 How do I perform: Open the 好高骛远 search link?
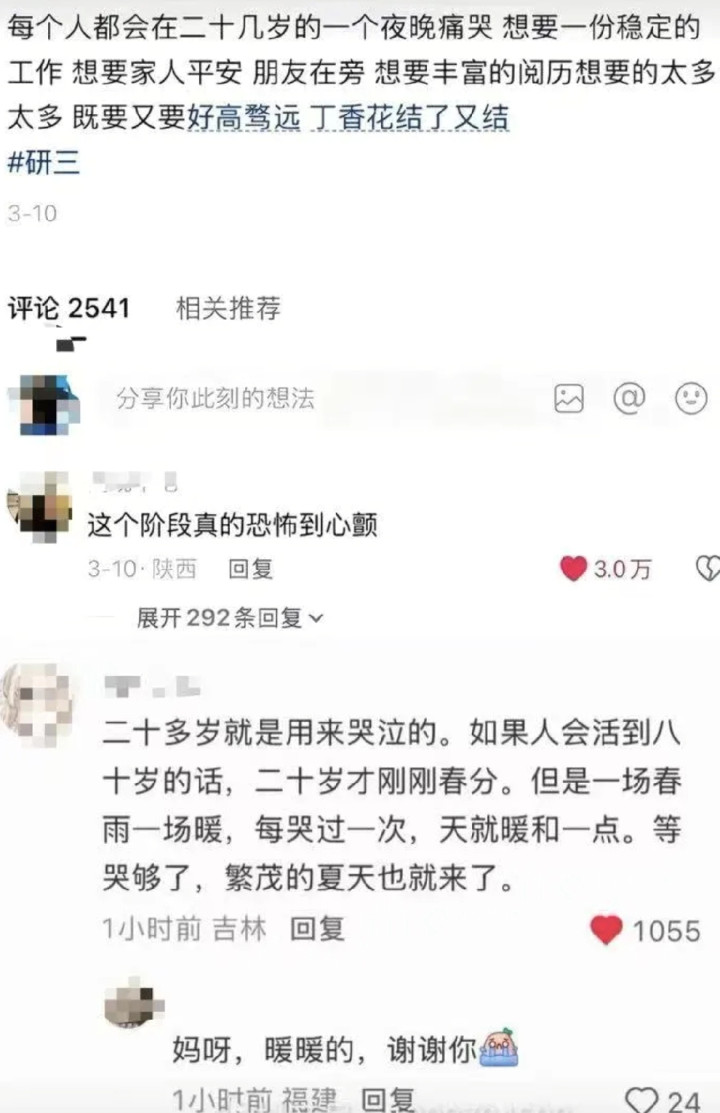pos(244,118)
